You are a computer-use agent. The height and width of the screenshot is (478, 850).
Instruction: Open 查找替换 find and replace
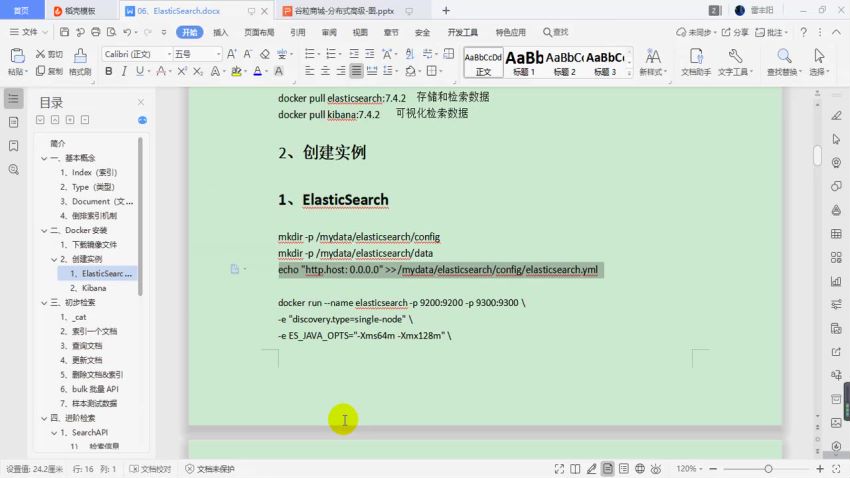[x=784, y=62]
